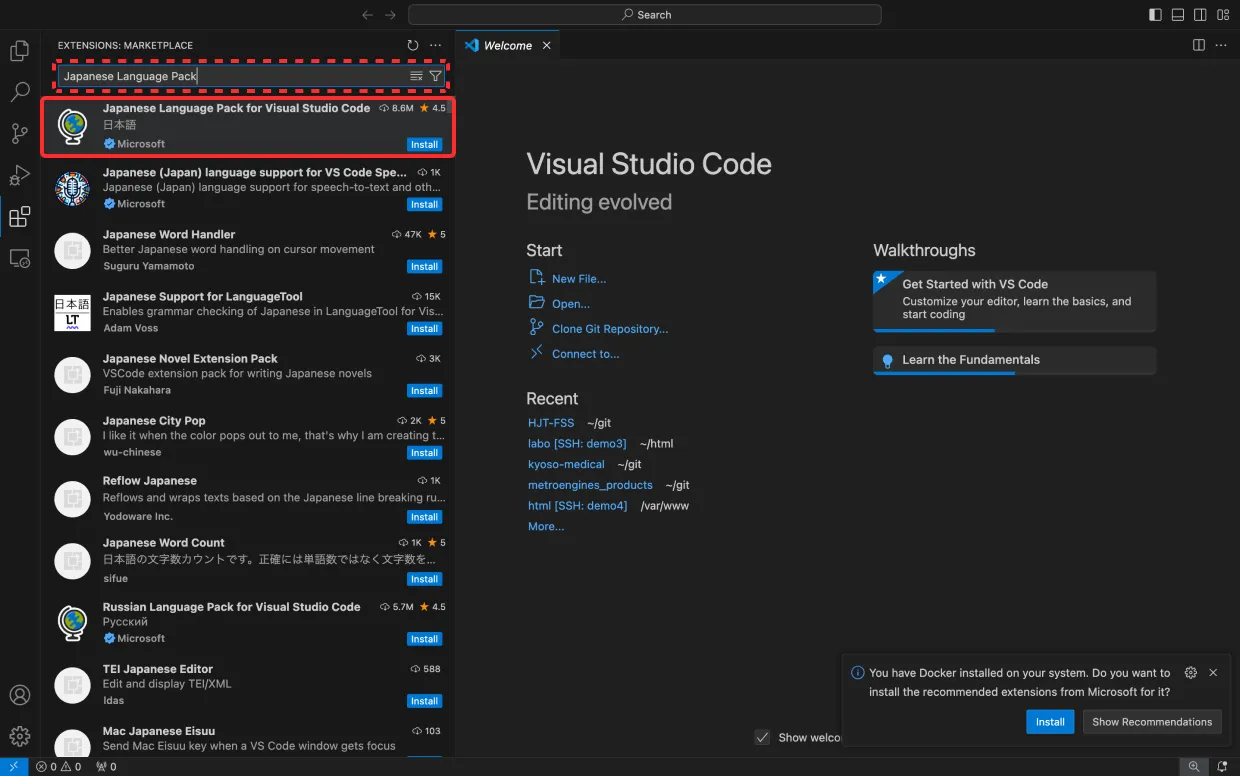Open Extensions view more actions menu
The height and width of the screenshot is (776, 1240).
435,45
